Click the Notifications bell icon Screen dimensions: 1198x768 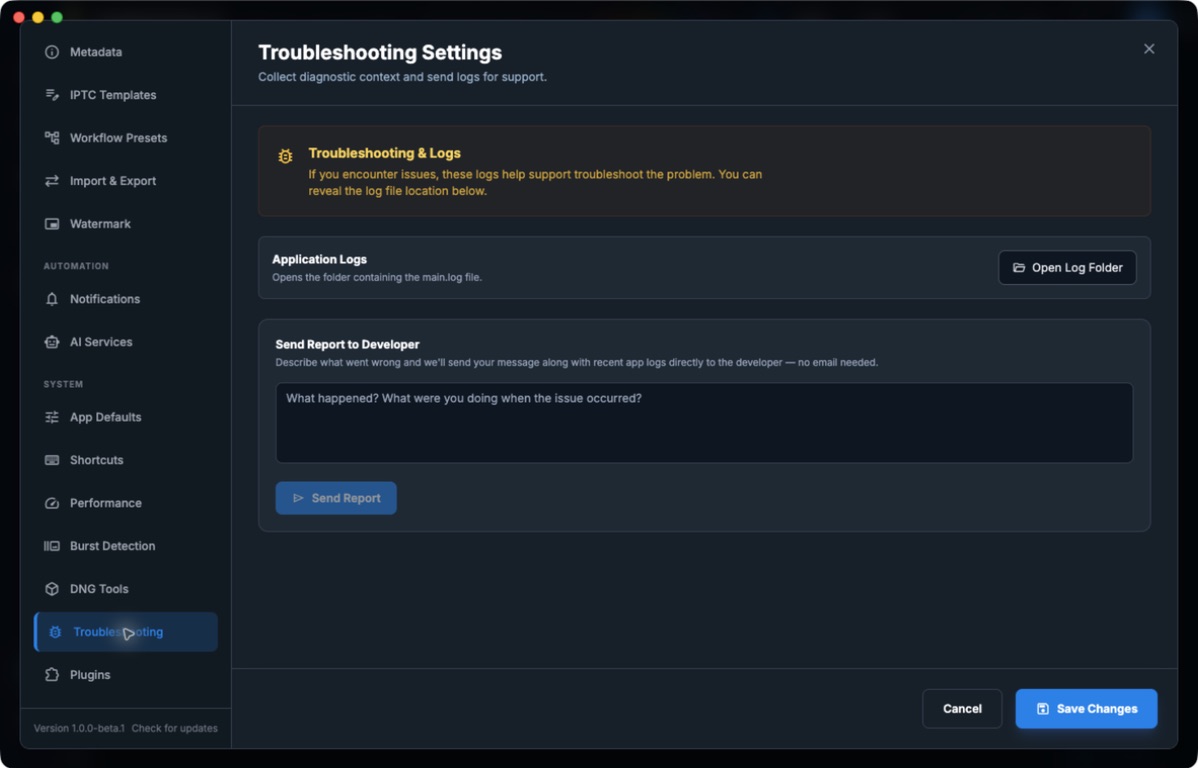(x=52, y=299)
